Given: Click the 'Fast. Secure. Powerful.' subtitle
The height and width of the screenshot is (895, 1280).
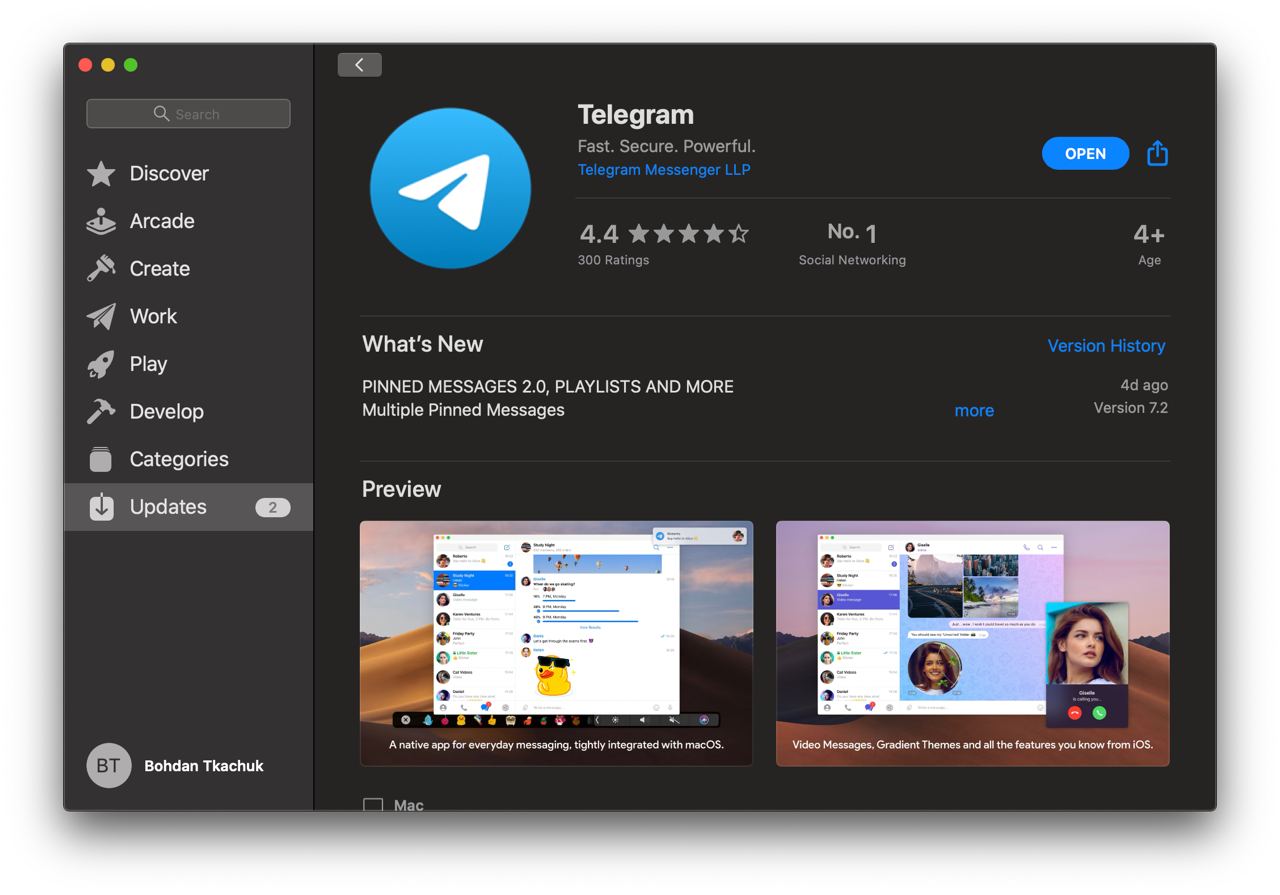Looking at the screenshot, I should [667, 146].
